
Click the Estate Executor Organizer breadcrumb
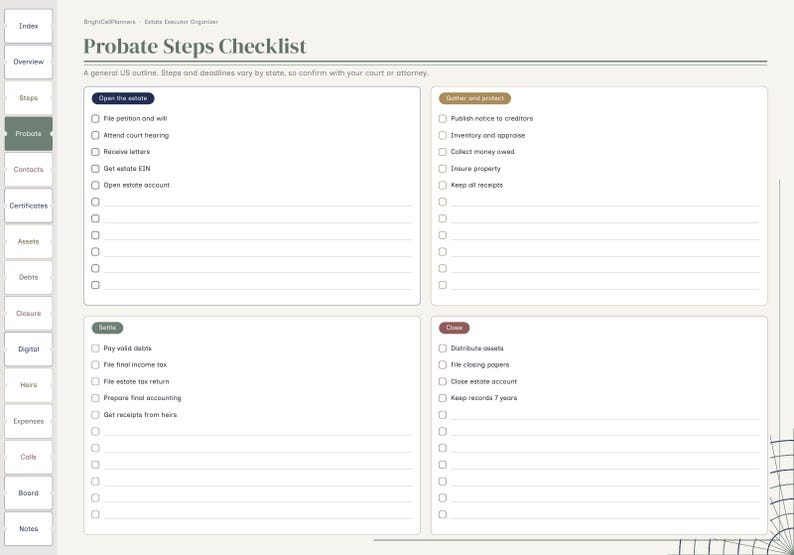[x=181, y=22]
